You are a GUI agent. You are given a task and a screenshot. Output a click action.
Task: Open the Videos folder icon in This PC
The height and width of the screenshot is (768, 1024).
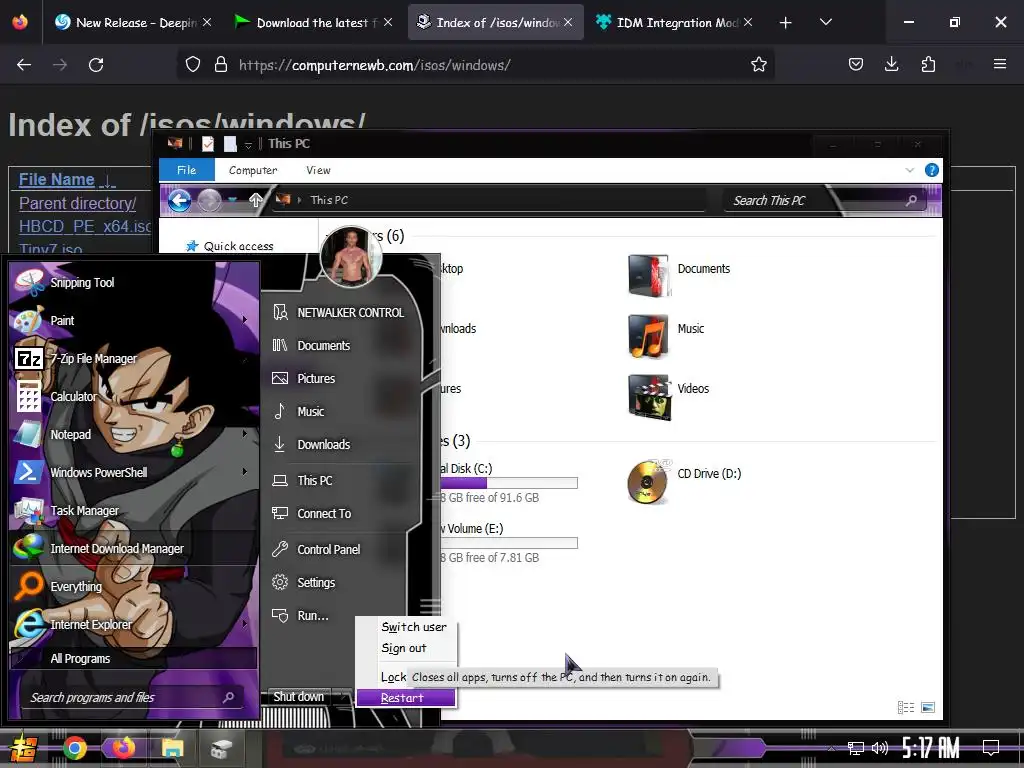point(648,396)
